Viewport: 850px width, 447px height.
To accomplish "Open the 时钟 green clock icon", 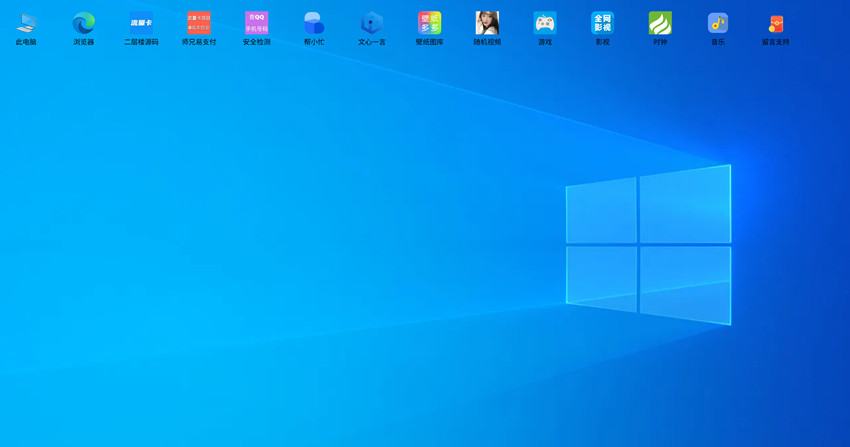I will [660, 23].
